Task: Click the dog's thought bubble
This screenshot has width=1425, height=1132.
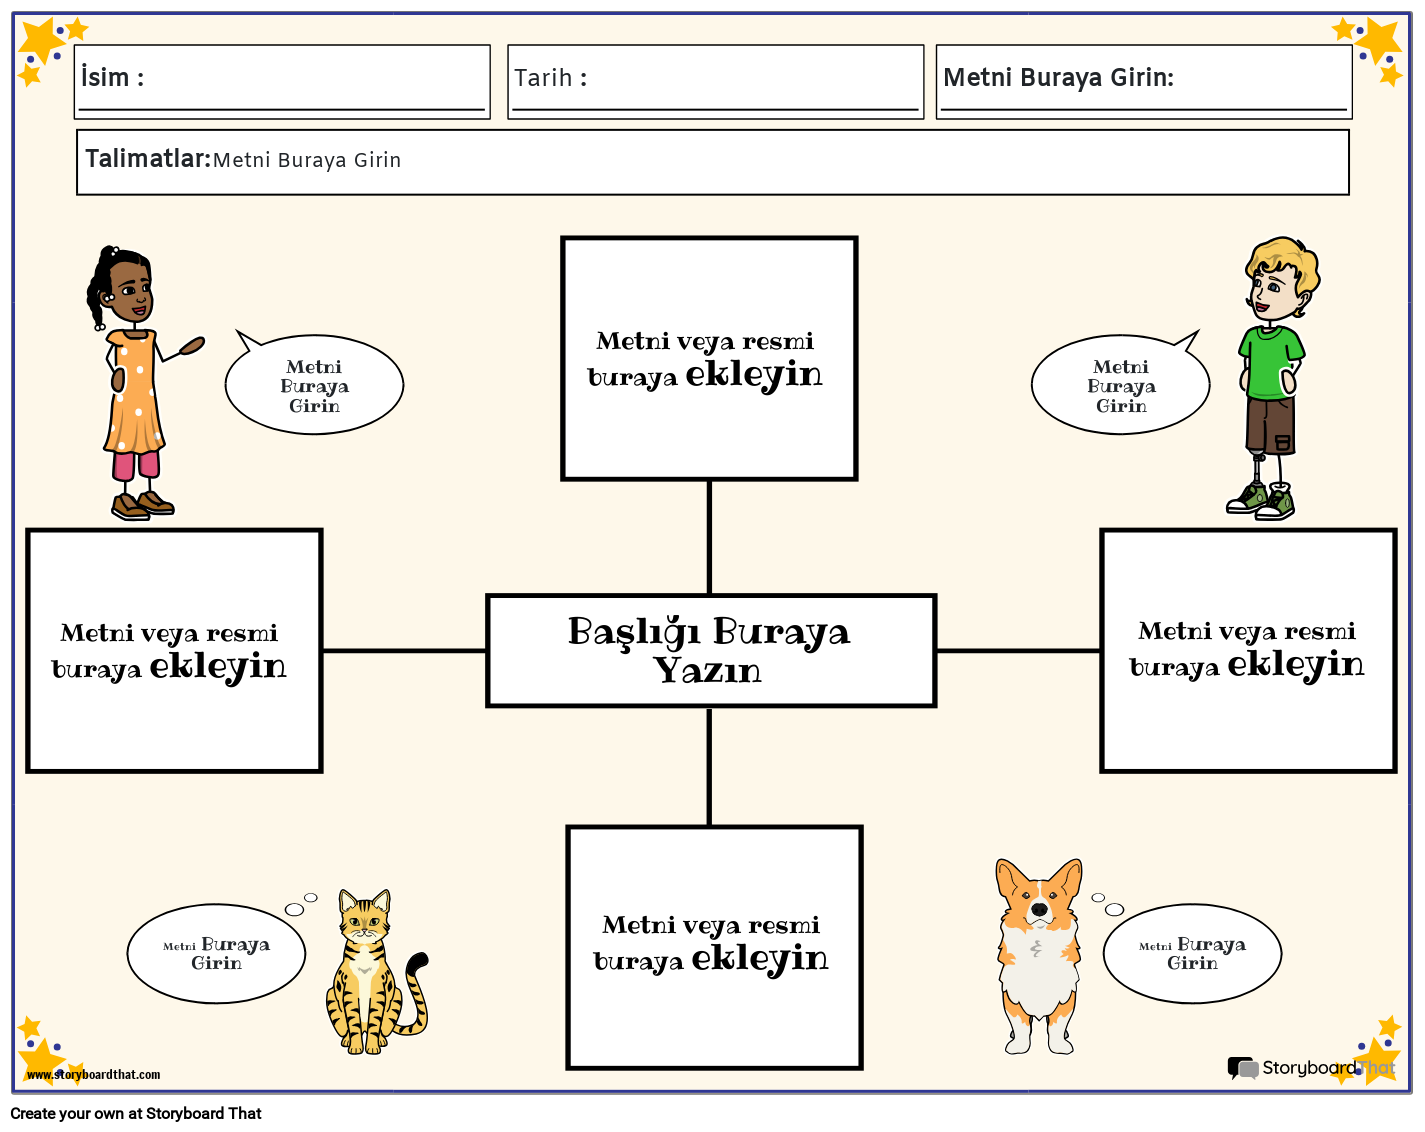Action: coord(1192,954)
